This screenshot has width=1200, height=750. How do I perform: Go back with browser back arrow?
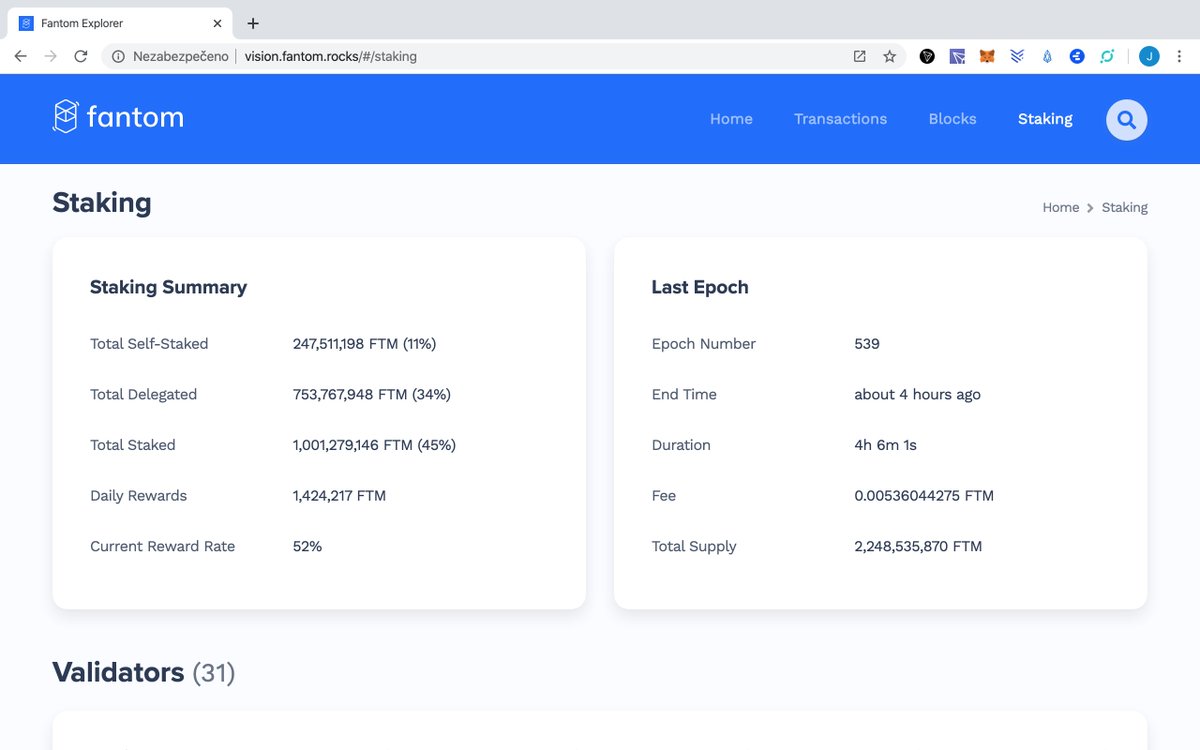click(20, 56)
